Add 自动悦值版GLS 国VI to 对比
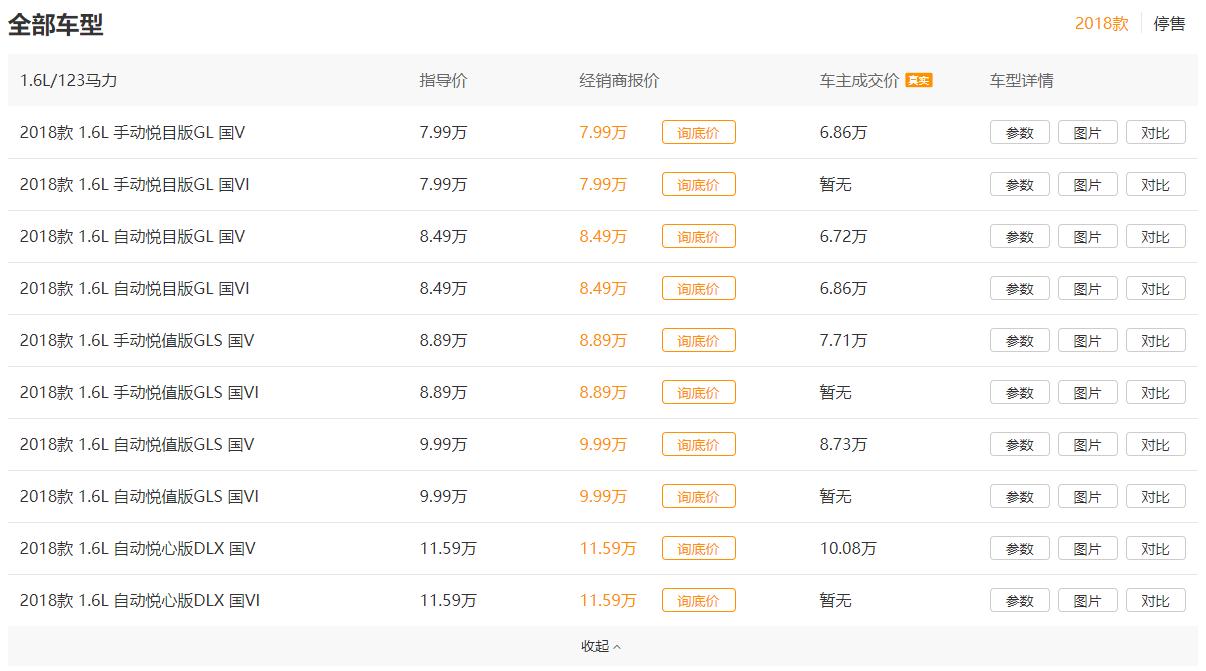The image size is (1206, 671). coord(1155,496)
